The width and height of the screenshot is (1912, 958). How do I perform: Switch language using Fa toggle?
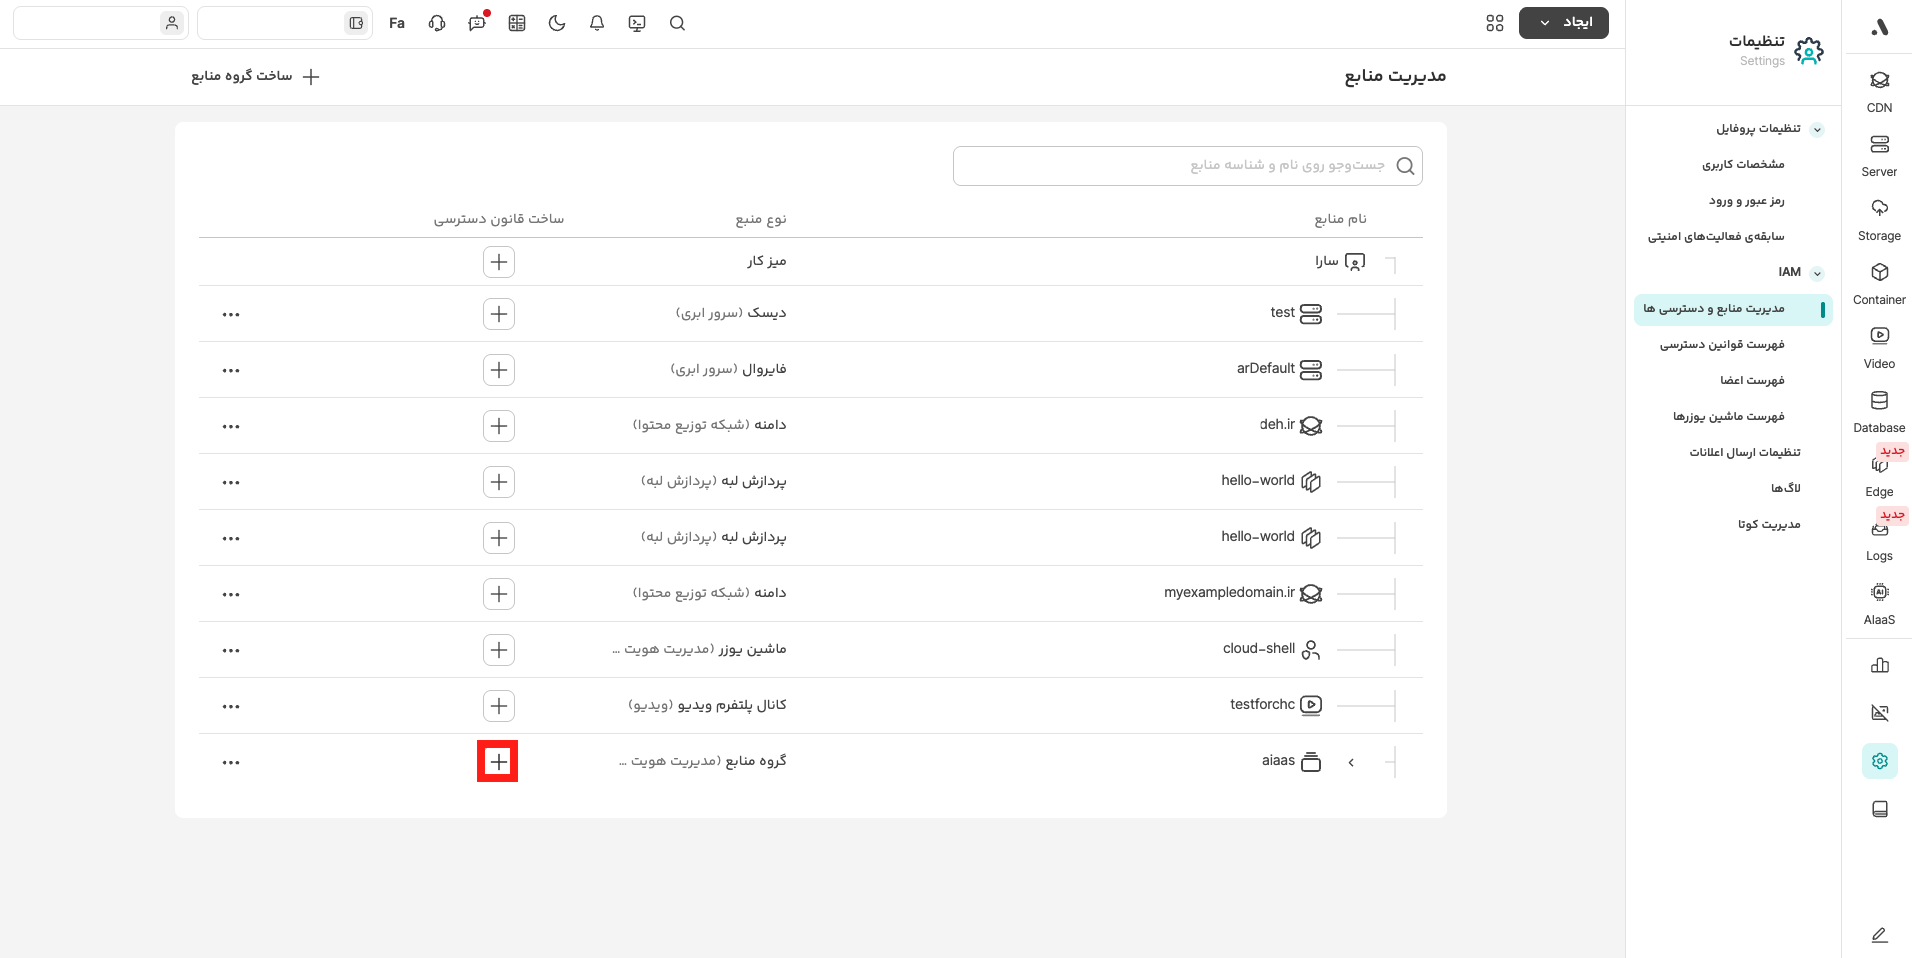[x=397, y=23]
